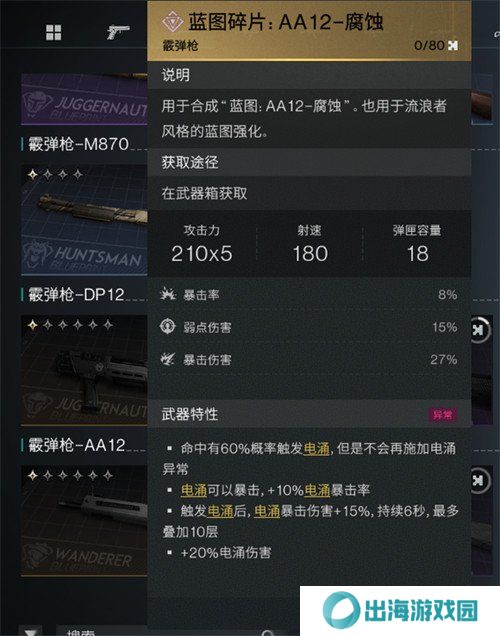This screenshot has width=500, height=636.
Task: Click the blueprint fragment diamond icon
Action: [172, 22]
